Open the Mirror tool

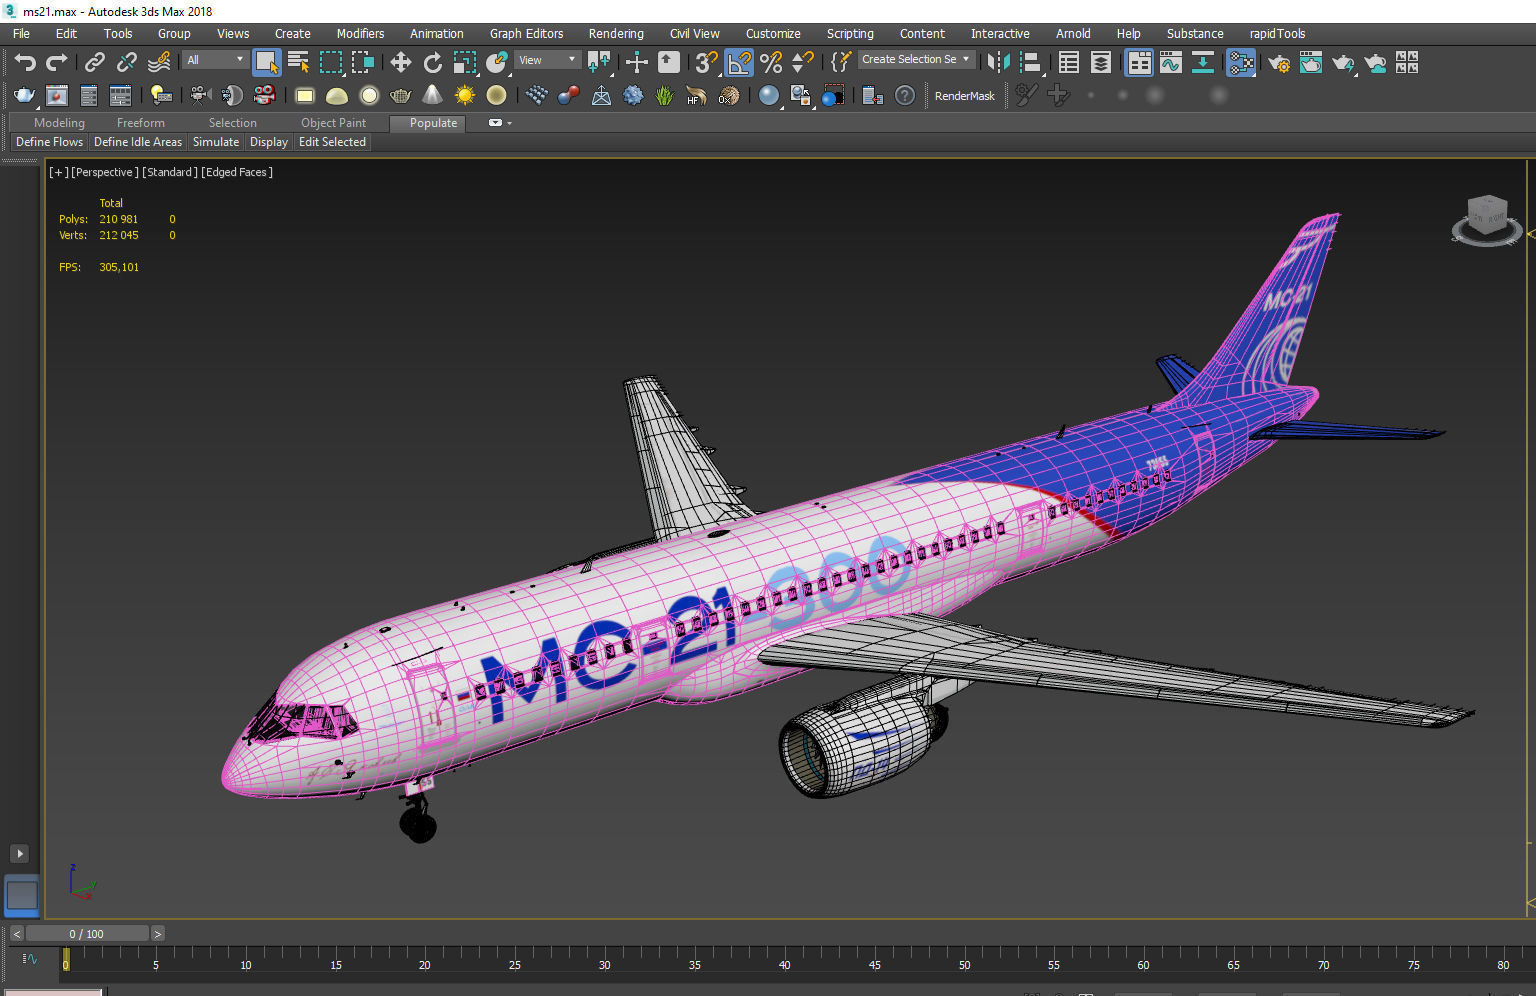(997, 62)
